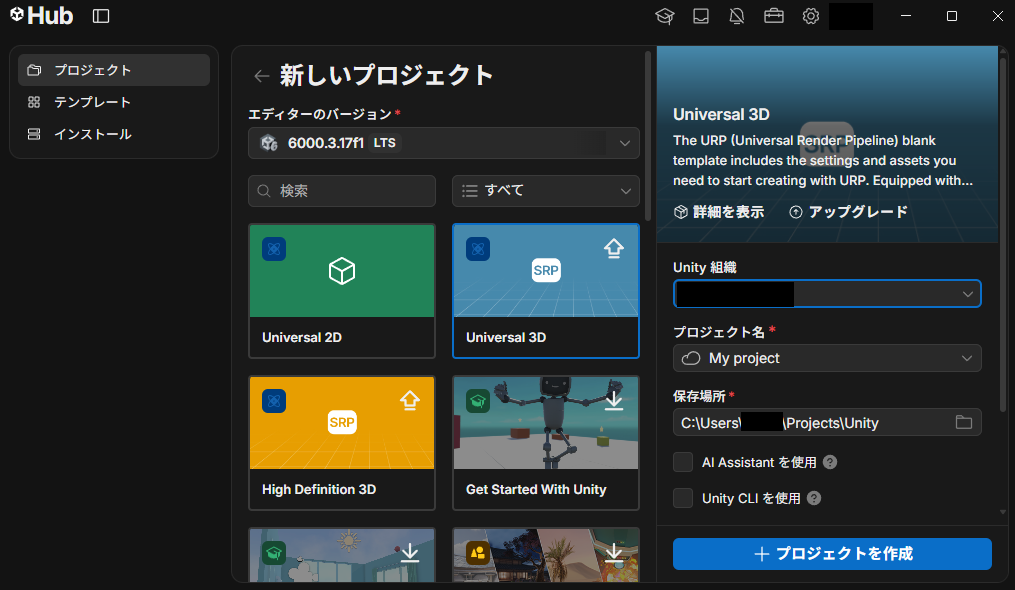Click into the 検索 template search field

pos(342,191)
